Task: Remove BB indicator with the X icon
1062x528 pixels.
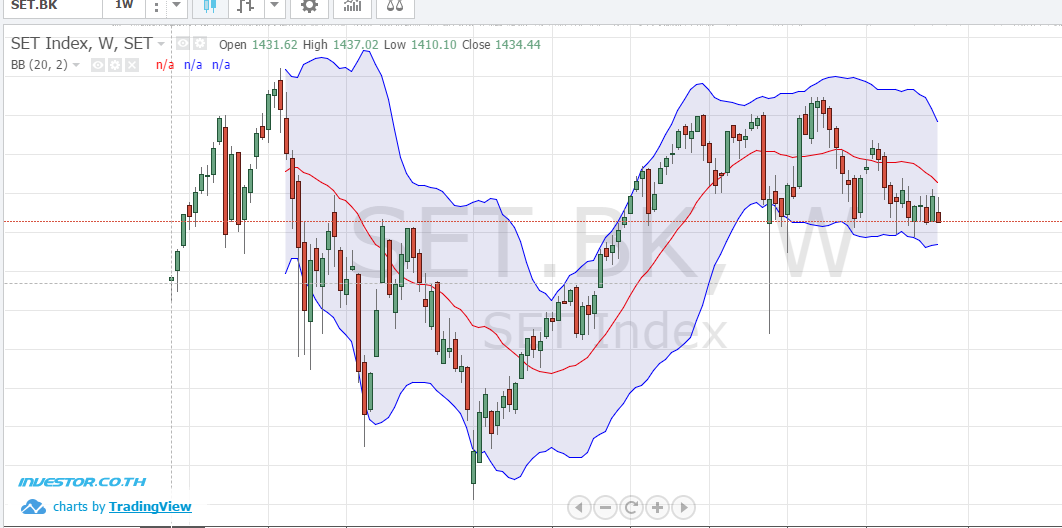Action: pyautogui.click(x=132, y=65)
